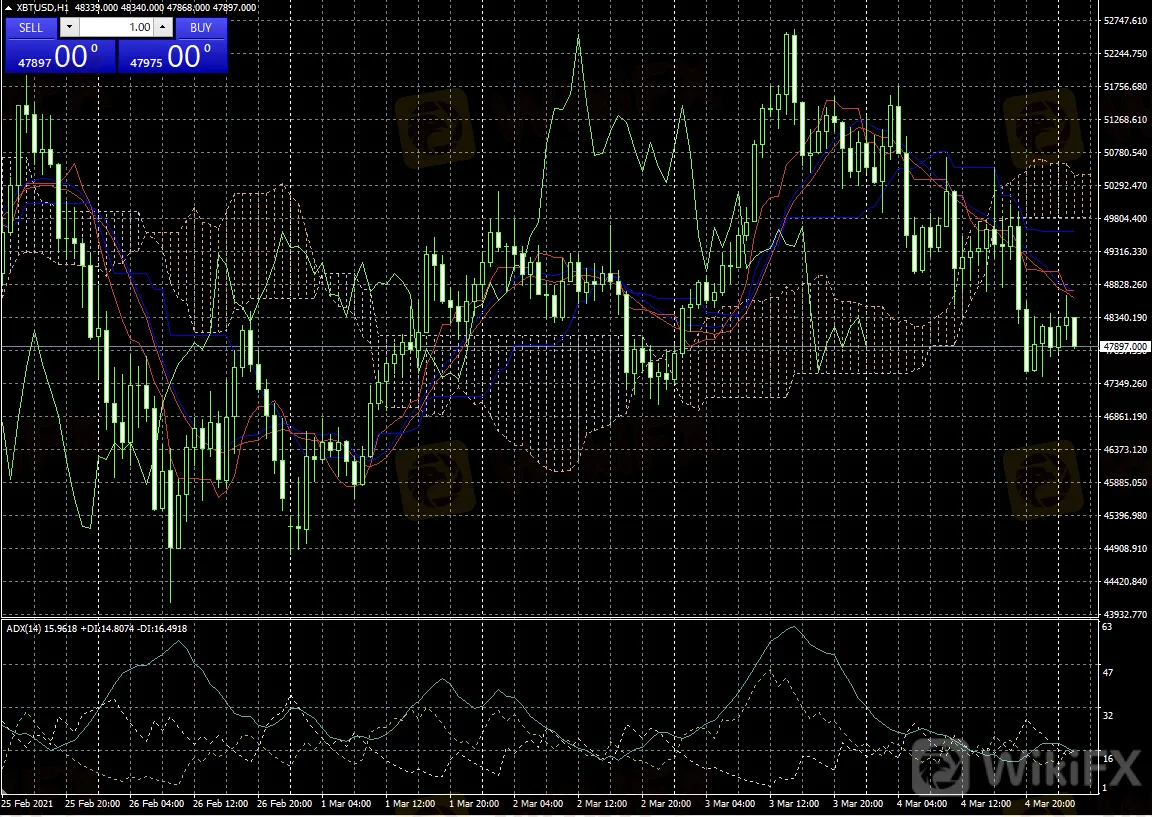Click the current price marker 47897.000 on the price axis
This screenshot has width=1152, height=817.
click(x=1125, y=346)
